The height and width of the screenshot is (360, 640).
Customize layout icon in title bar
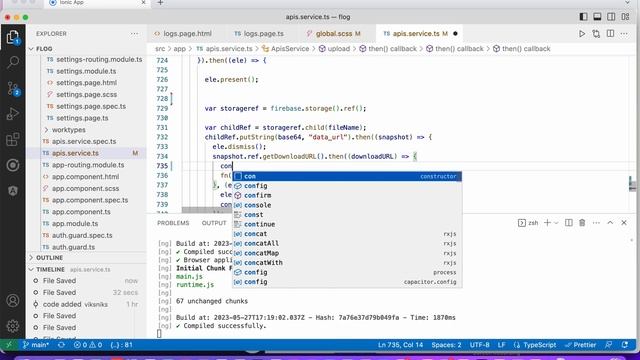point(625,17)
